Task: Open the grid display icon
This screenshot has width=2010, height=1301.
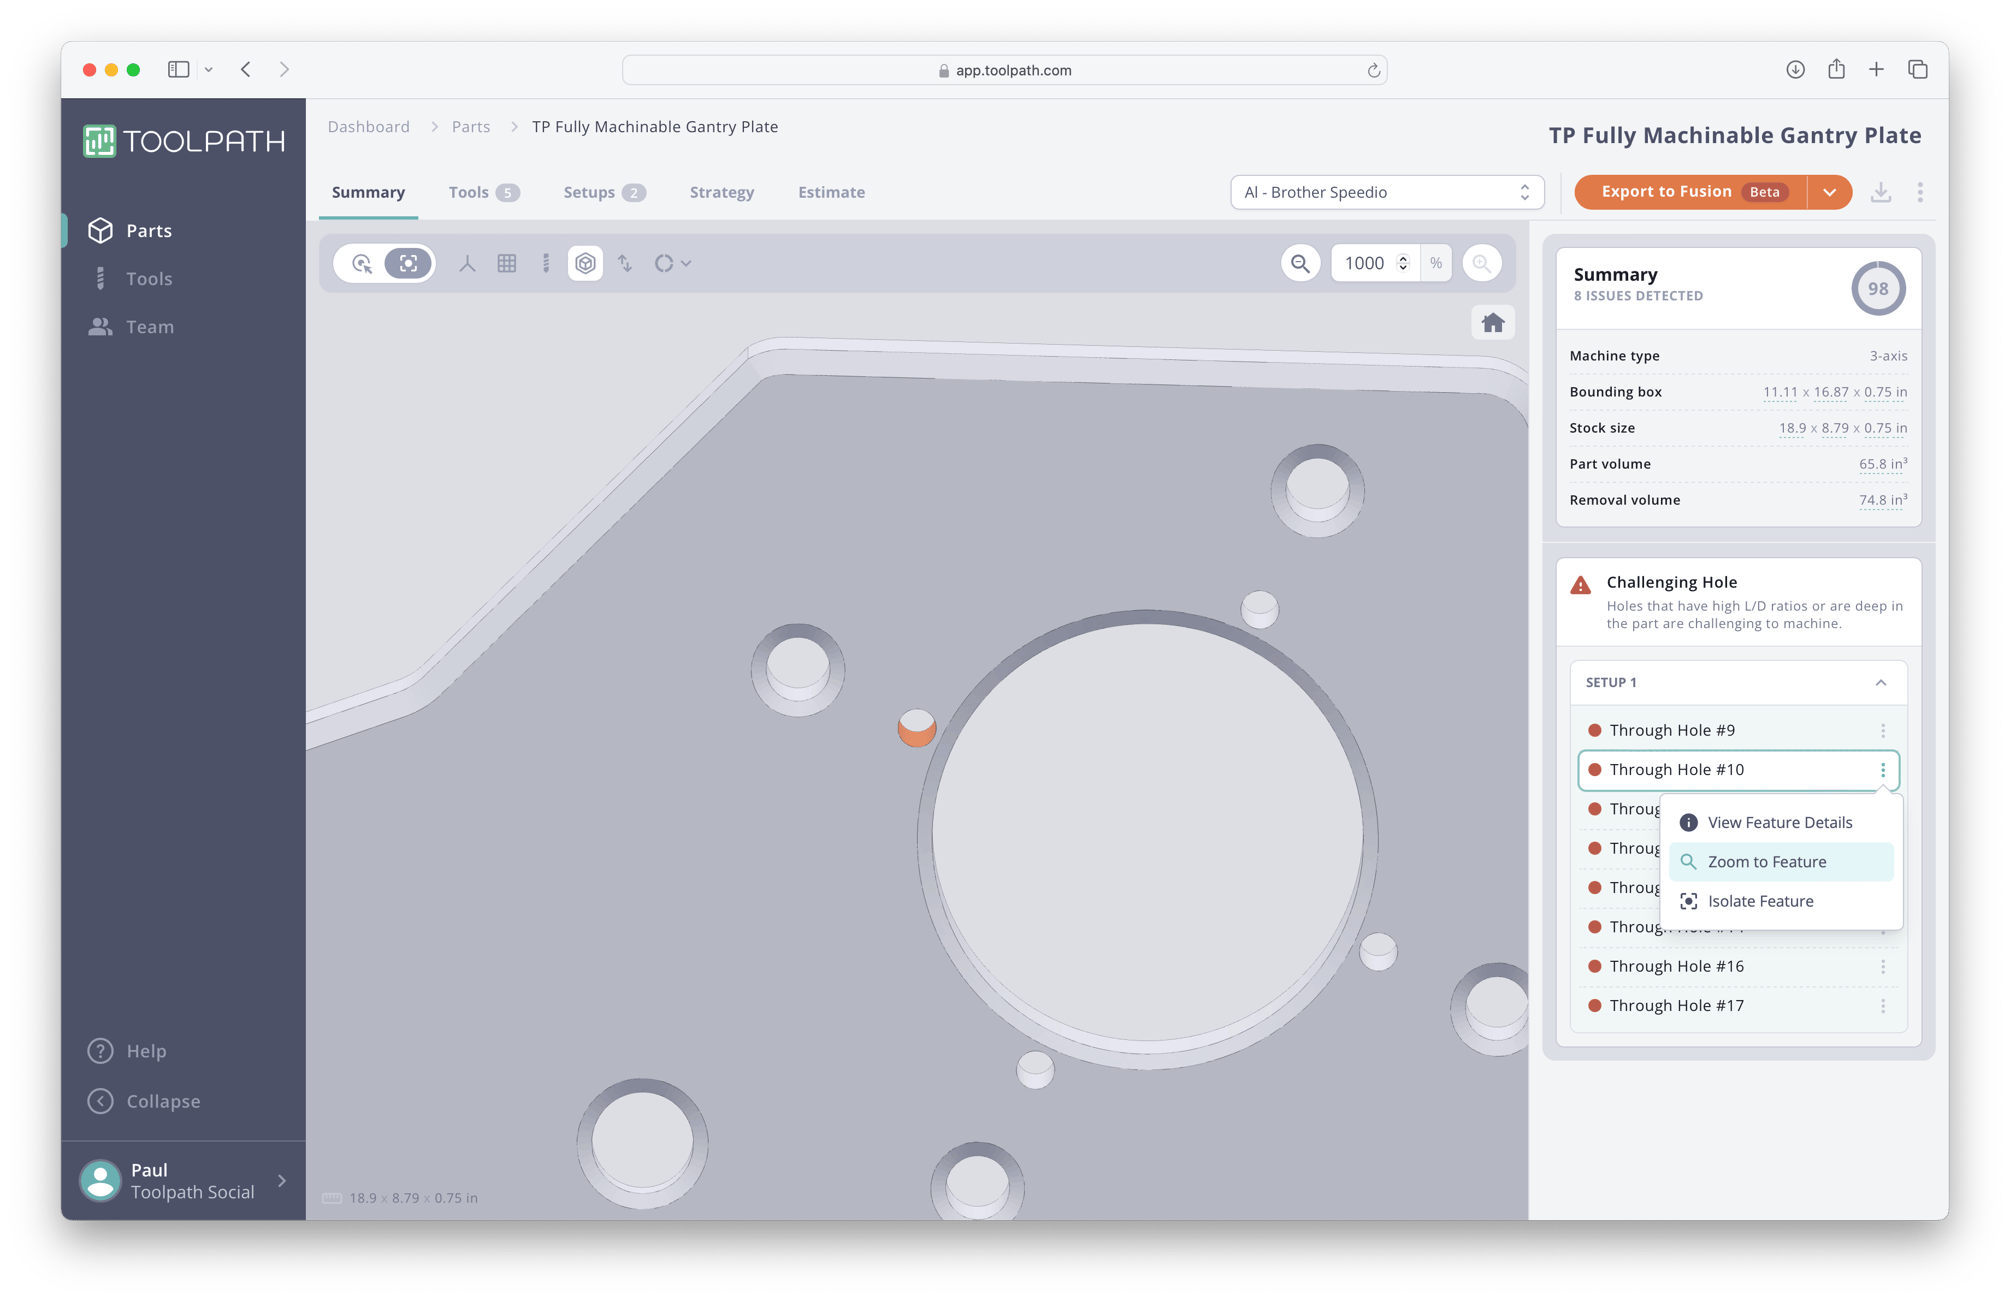Action: point(507,263)
